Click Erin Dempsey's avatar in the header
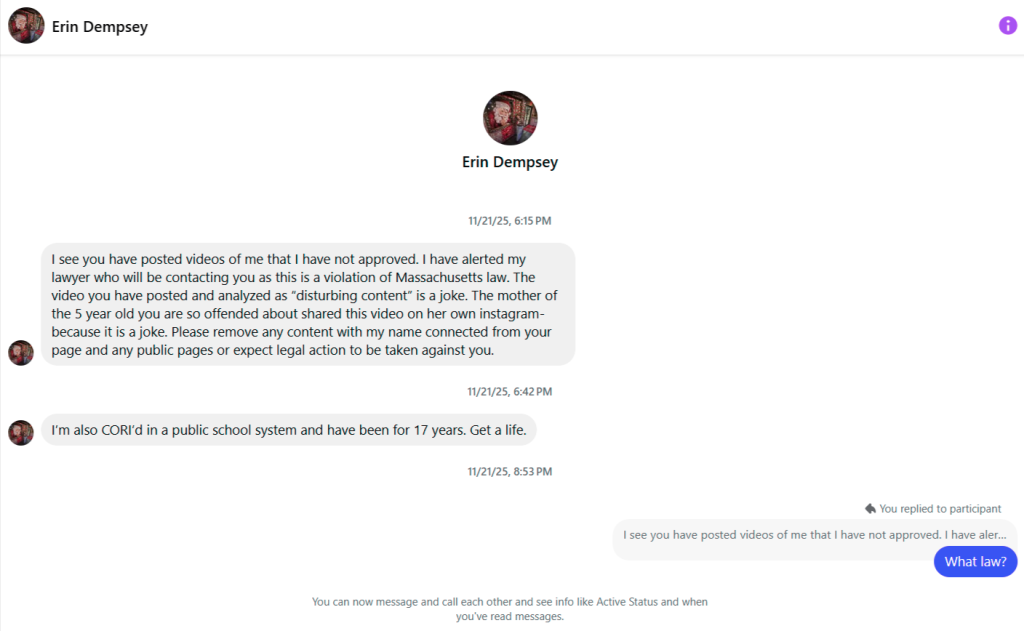 click(26, 24)
